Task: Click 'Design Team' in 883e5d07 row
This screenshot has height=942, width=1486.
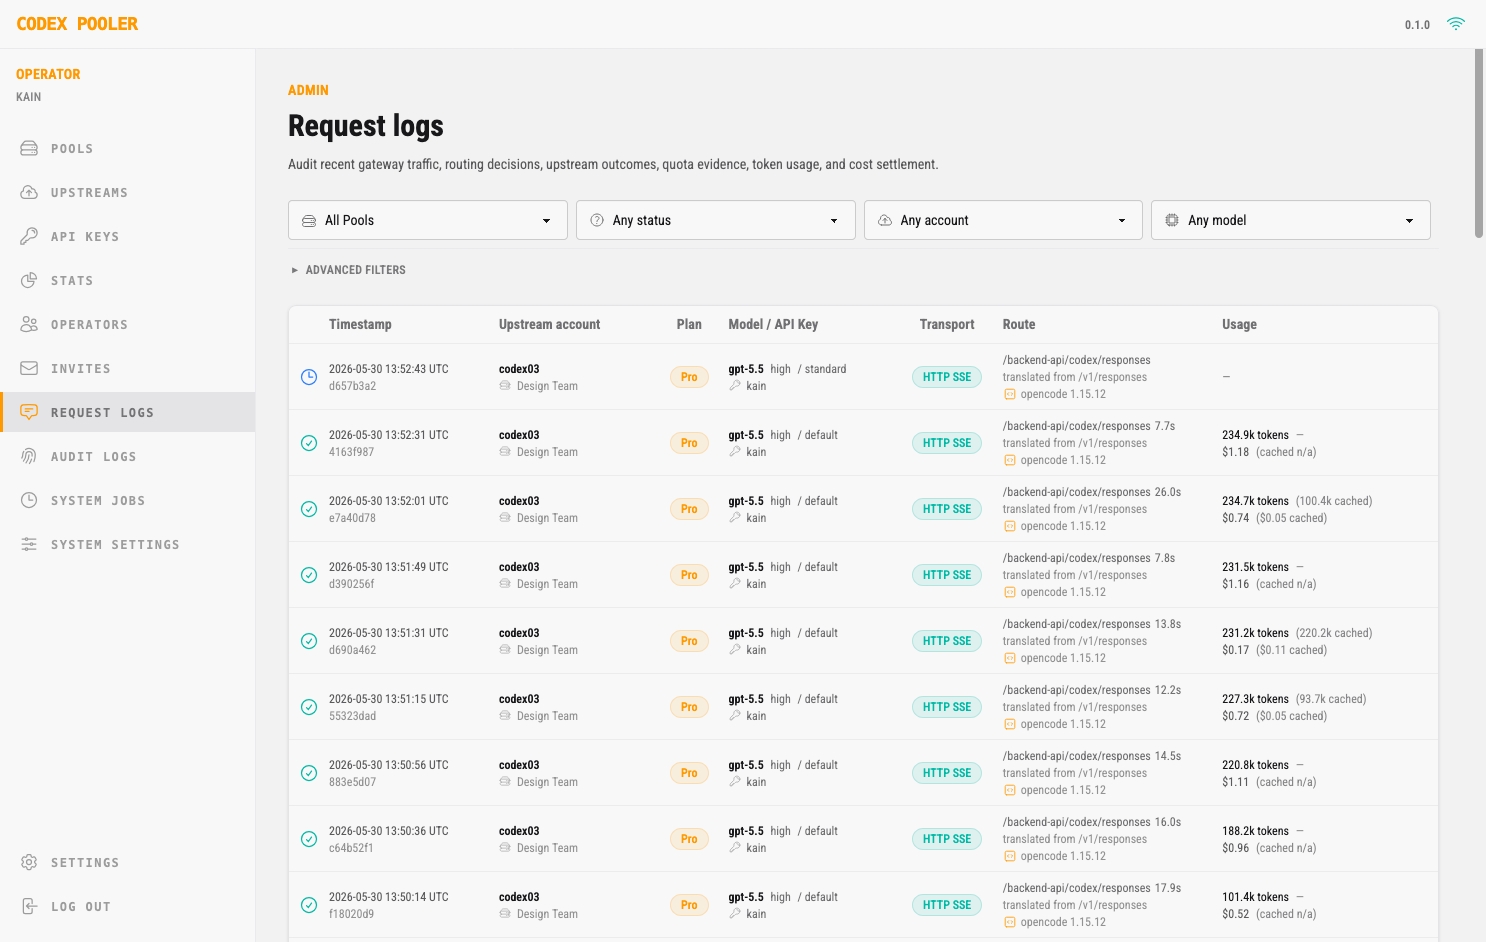Action: click(x=547, y=782)
